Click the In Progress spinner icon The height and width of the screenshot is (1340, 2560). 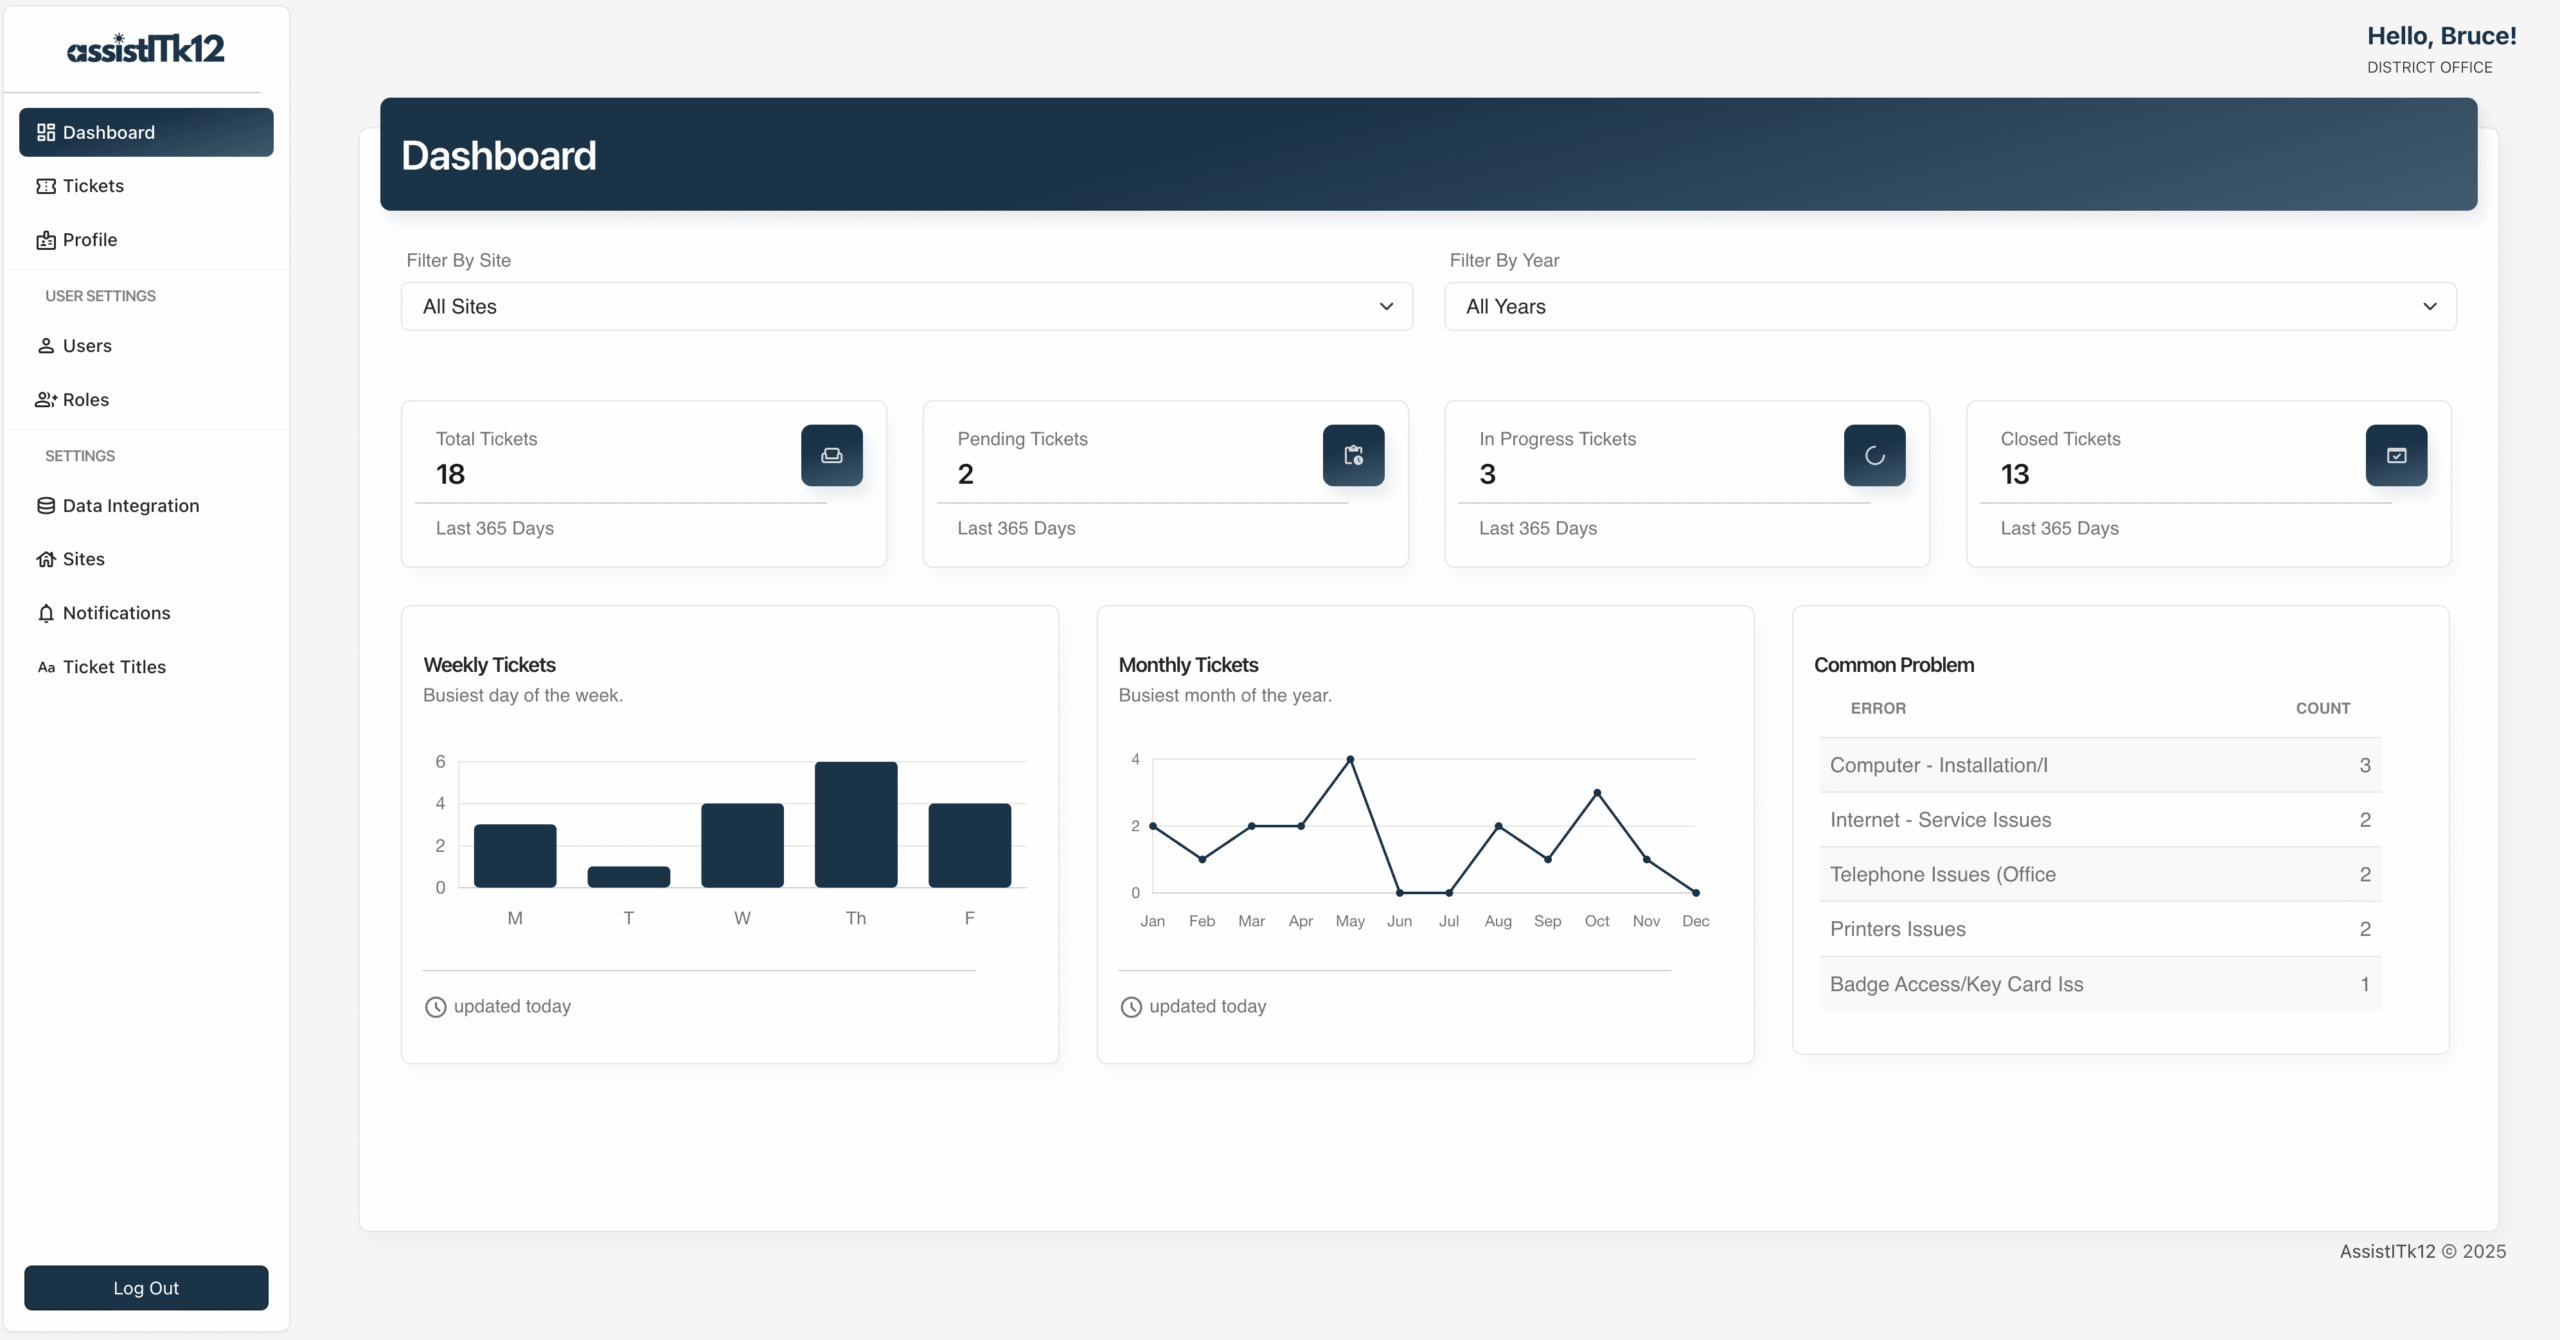click(1874, 456)
